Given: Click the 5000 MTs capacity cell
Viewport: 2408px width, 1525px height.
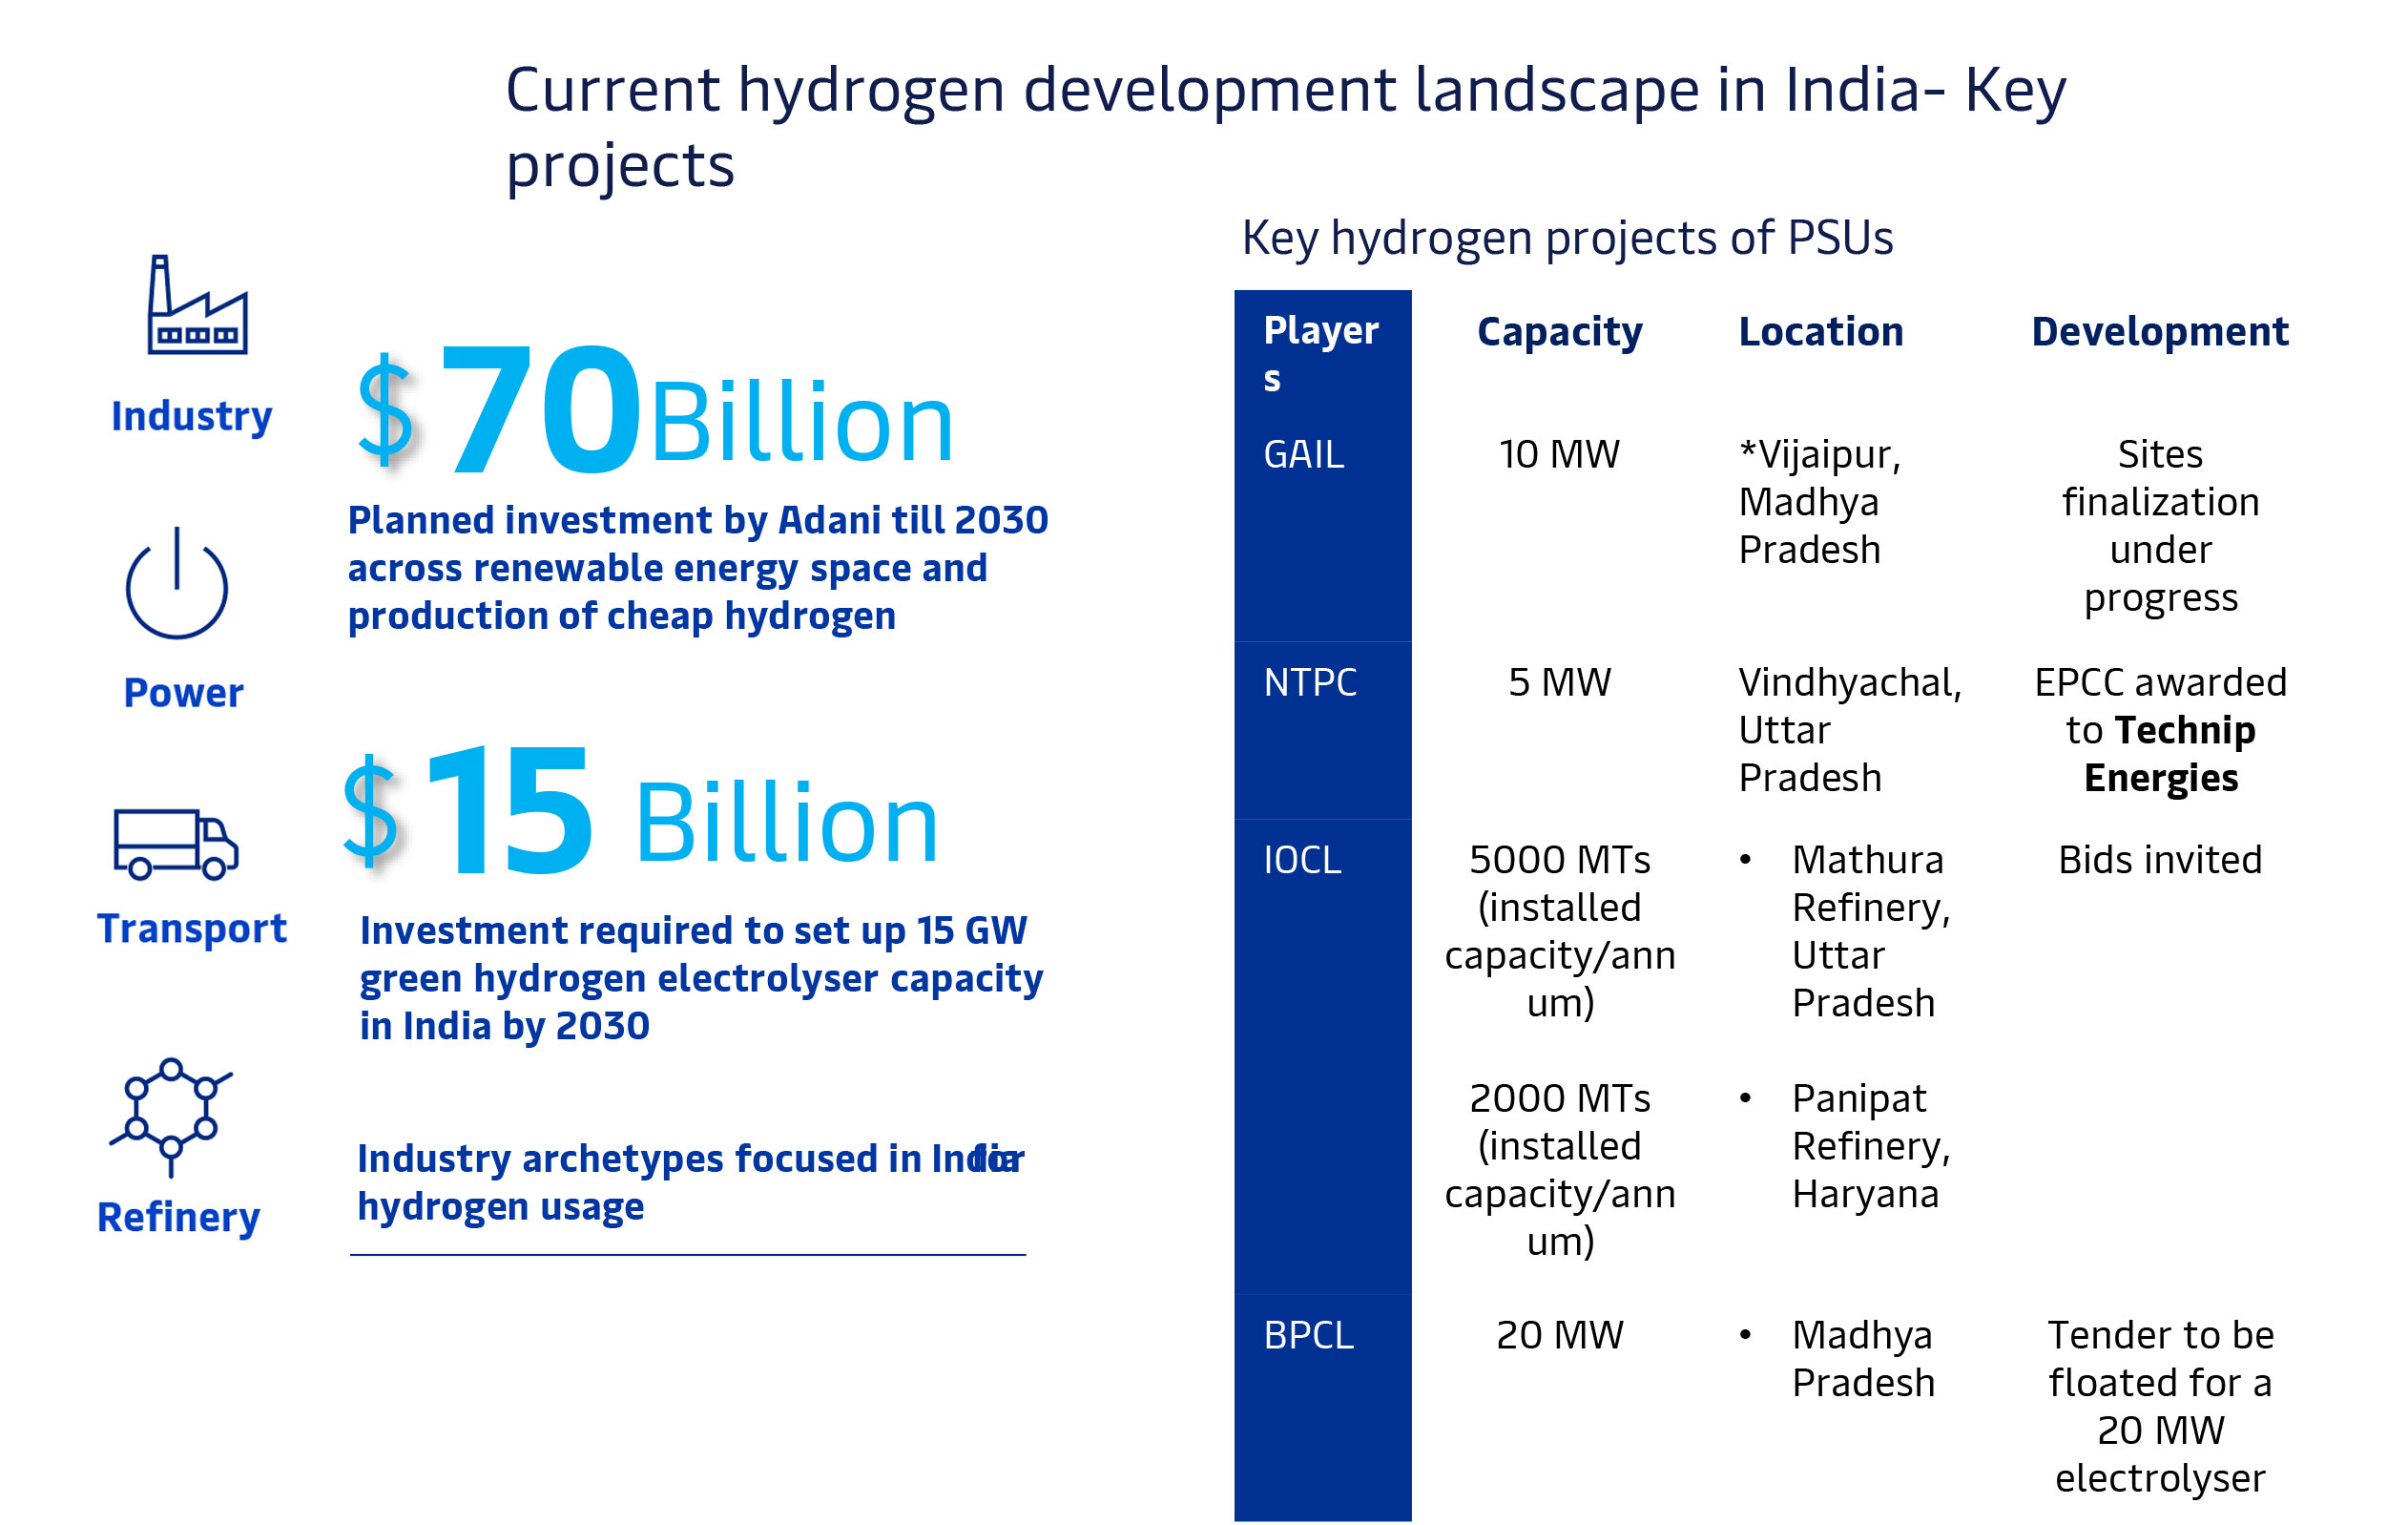Looking at the screenshot, I should coord(1560,932).
